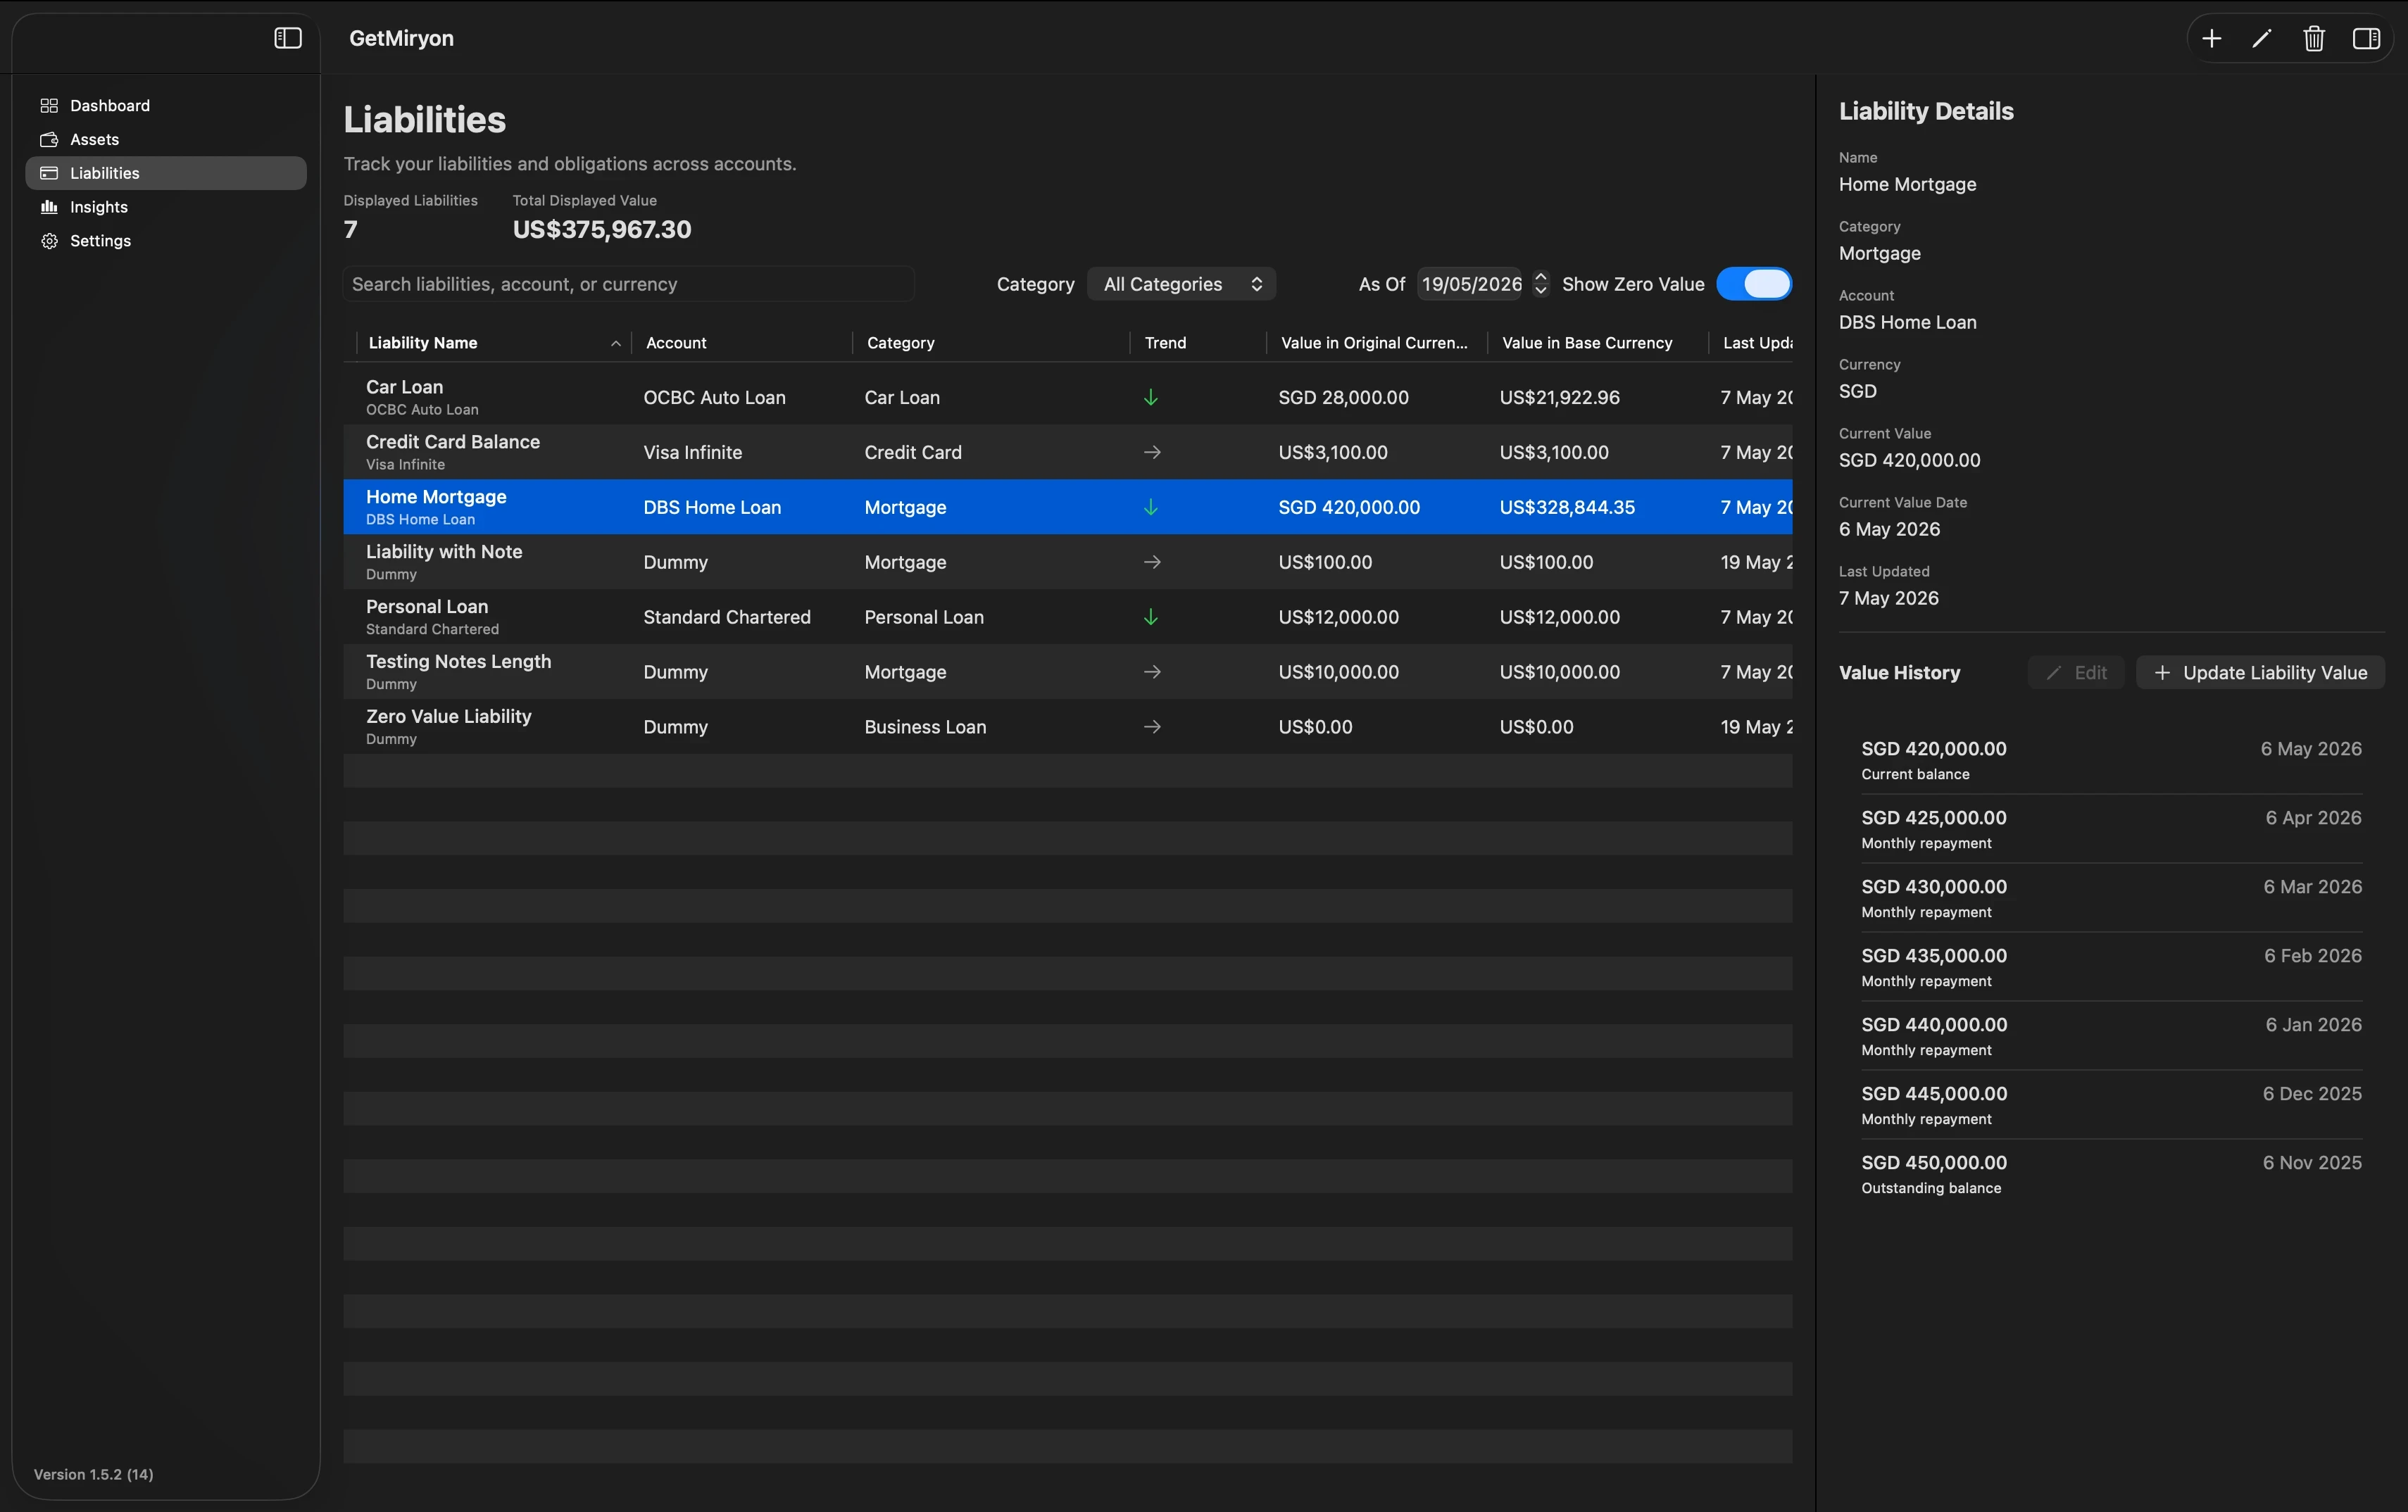Select the Testing Notes Length row

[1068, 672]
